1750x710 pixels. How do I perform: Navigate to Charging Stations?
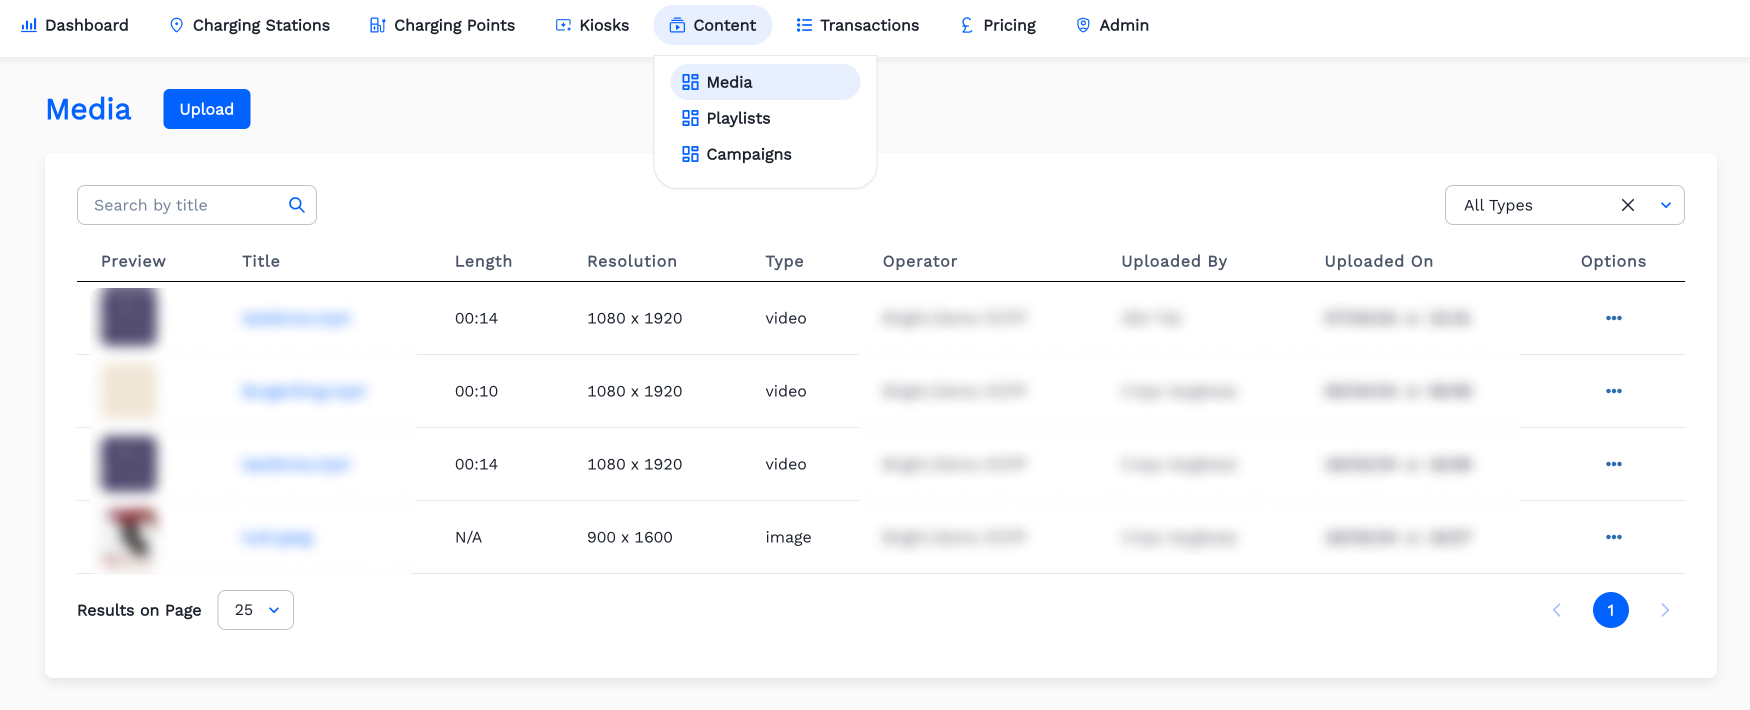[x=249, y=25]
